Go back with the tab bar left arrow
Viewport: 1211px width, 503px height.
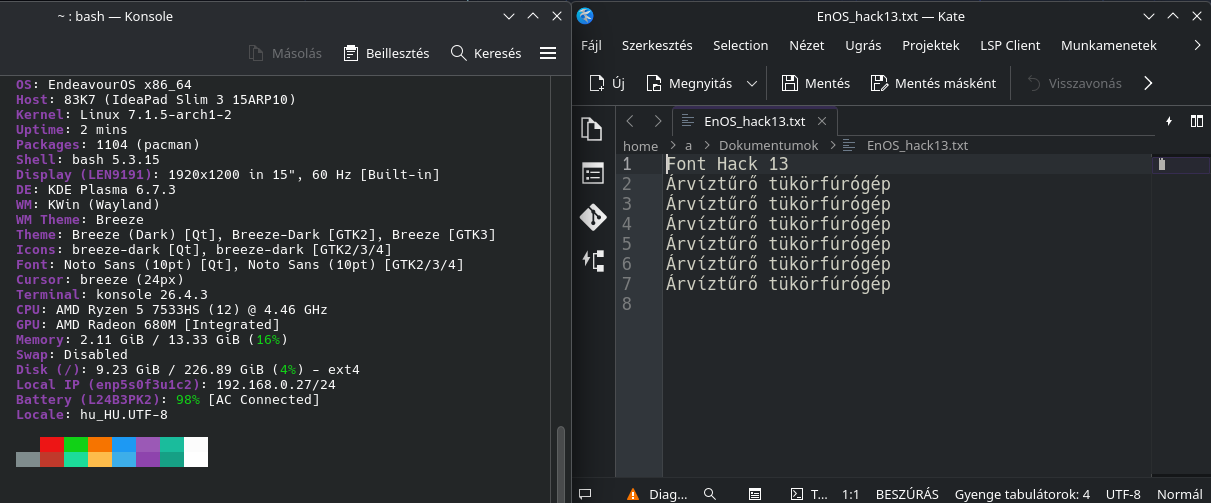pos(630,121)
